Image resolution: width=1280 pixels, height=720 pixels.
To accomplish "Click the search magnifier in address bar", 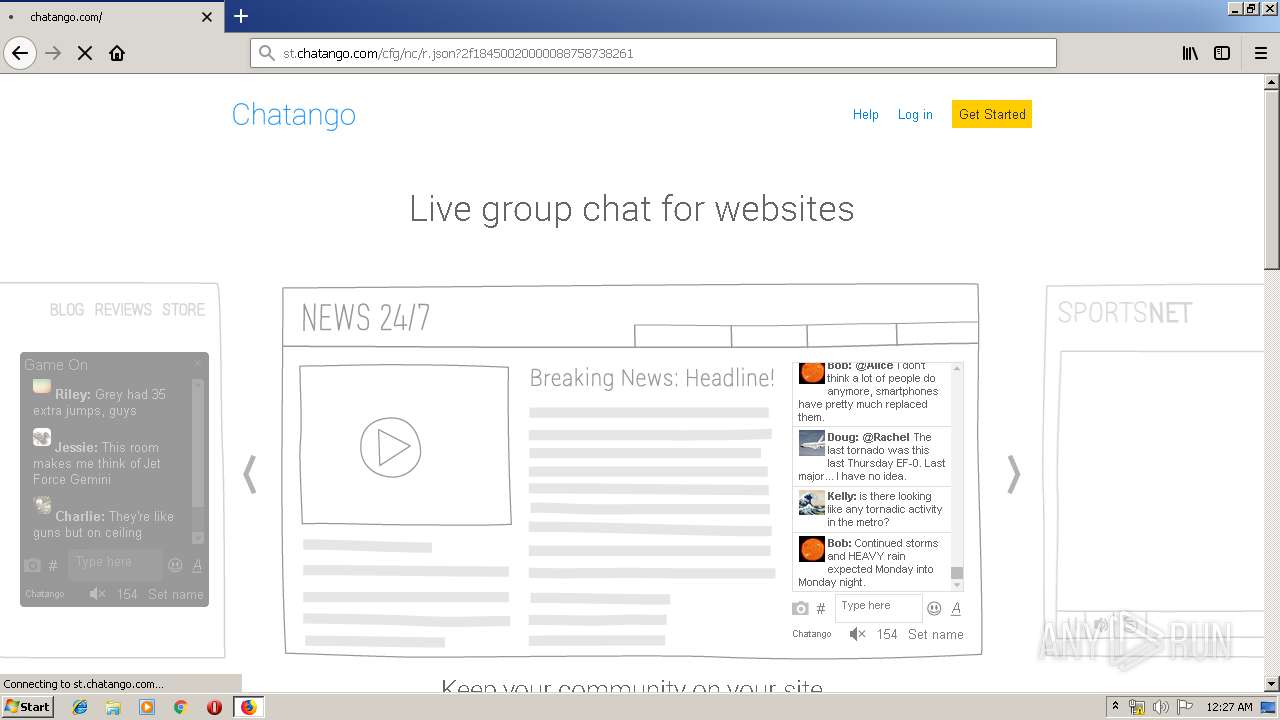I will pyautogui.click(x=266, y=53).
